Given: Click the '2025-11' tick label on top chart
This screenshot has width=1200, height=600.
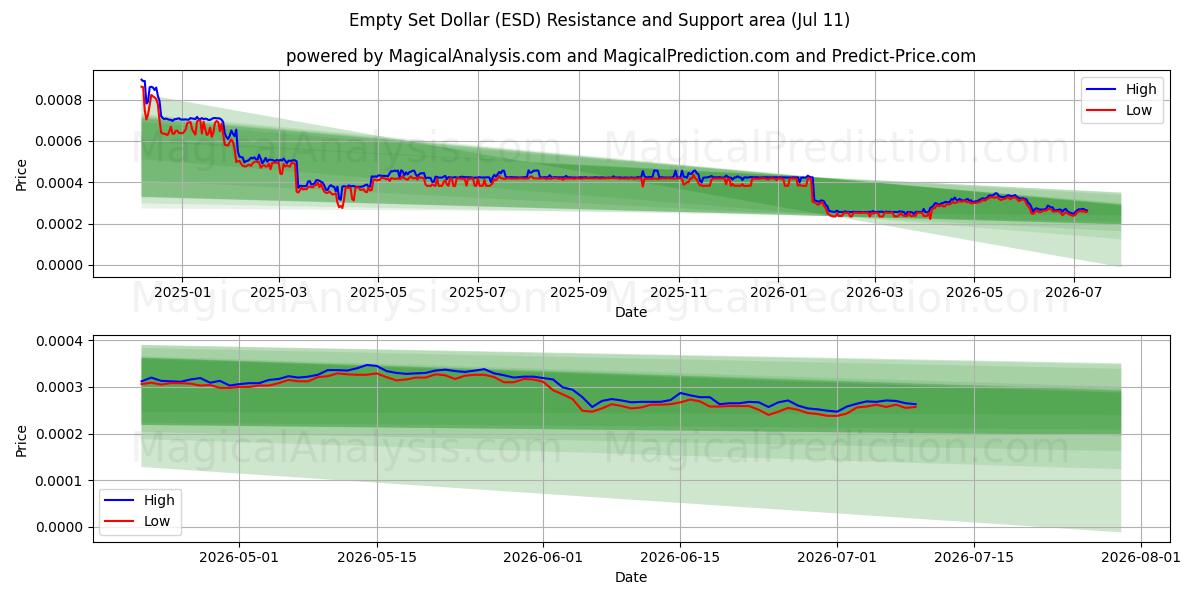Looking at the screenshot, I should point(679,293).
